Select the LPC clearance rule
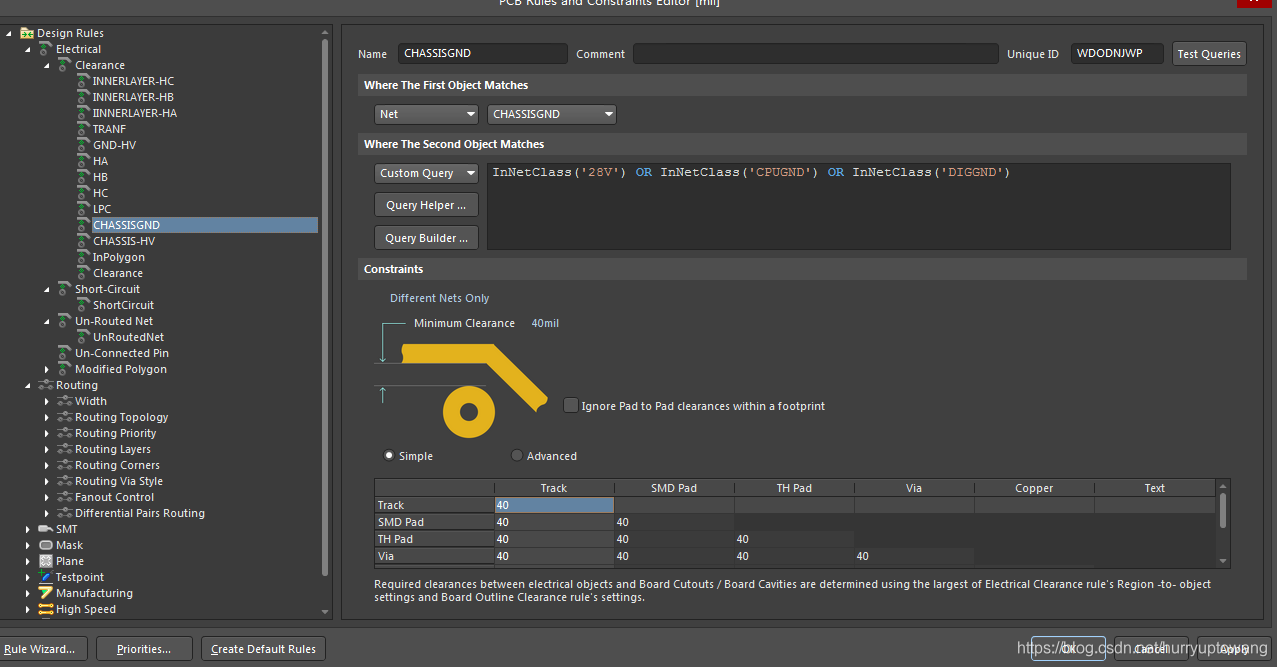The image size is (1277, 667). 102,209
